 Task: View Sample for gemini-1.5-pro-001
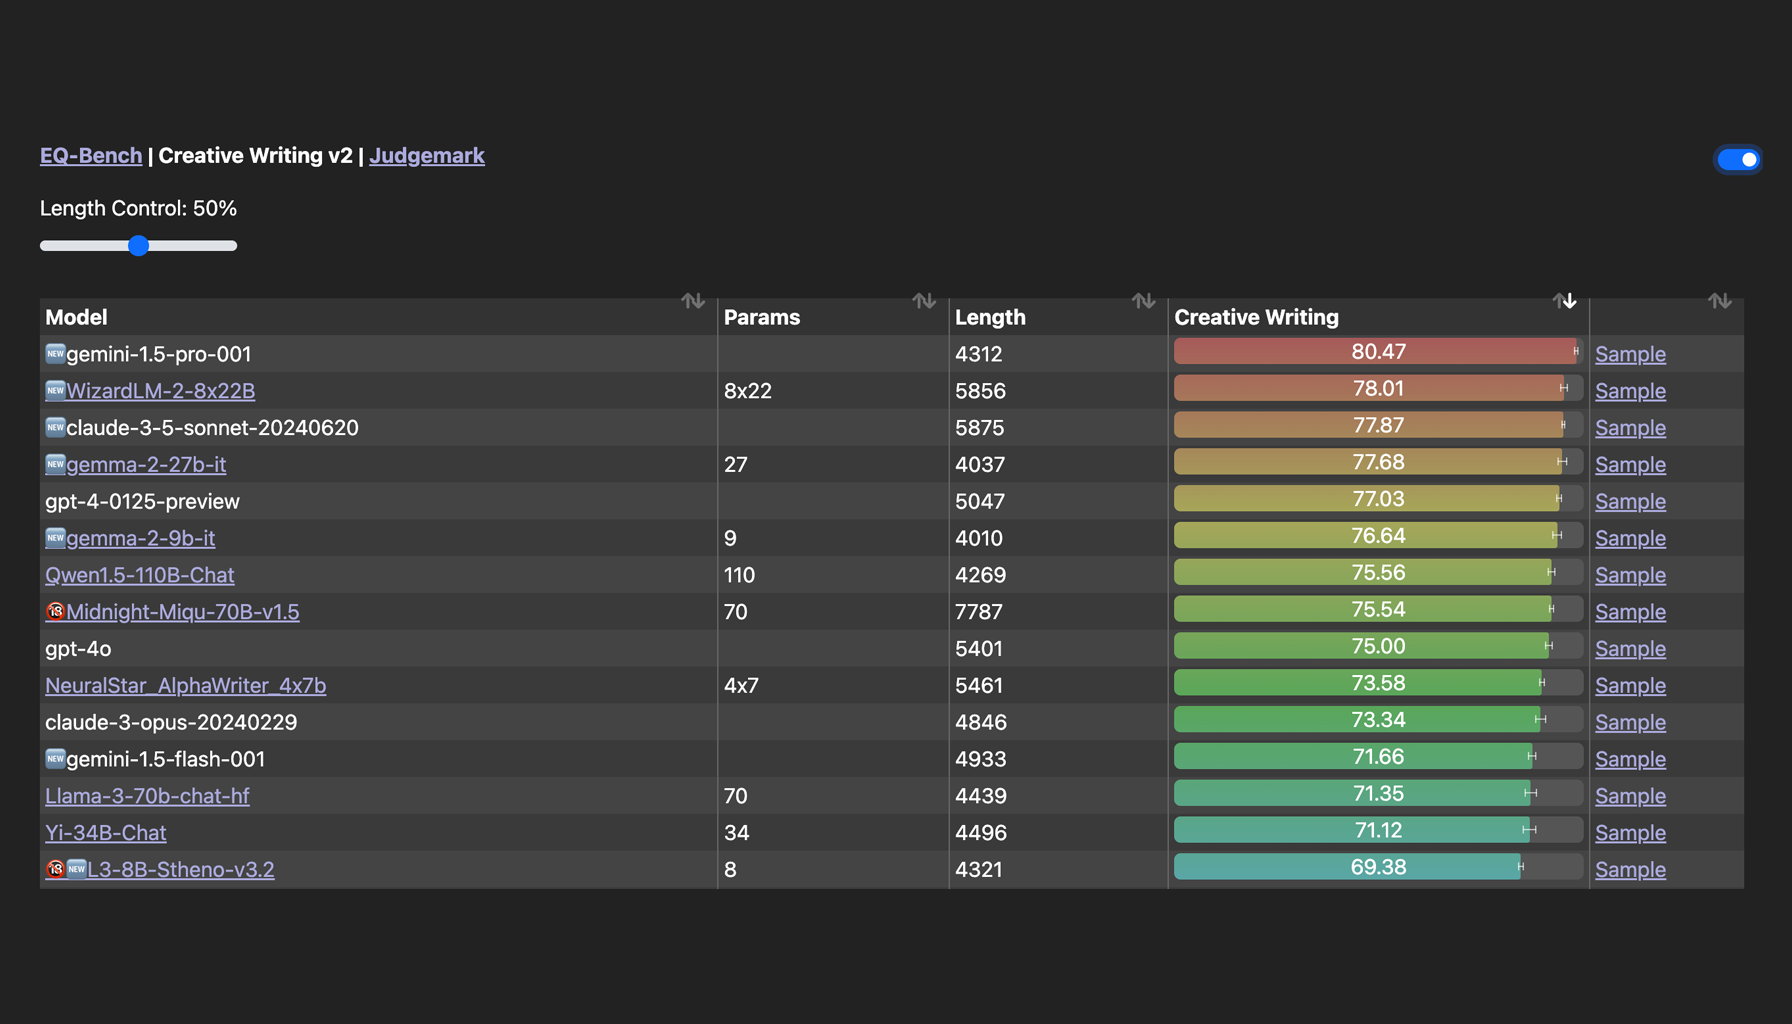pyautogui.click(x=1630, y=354)
